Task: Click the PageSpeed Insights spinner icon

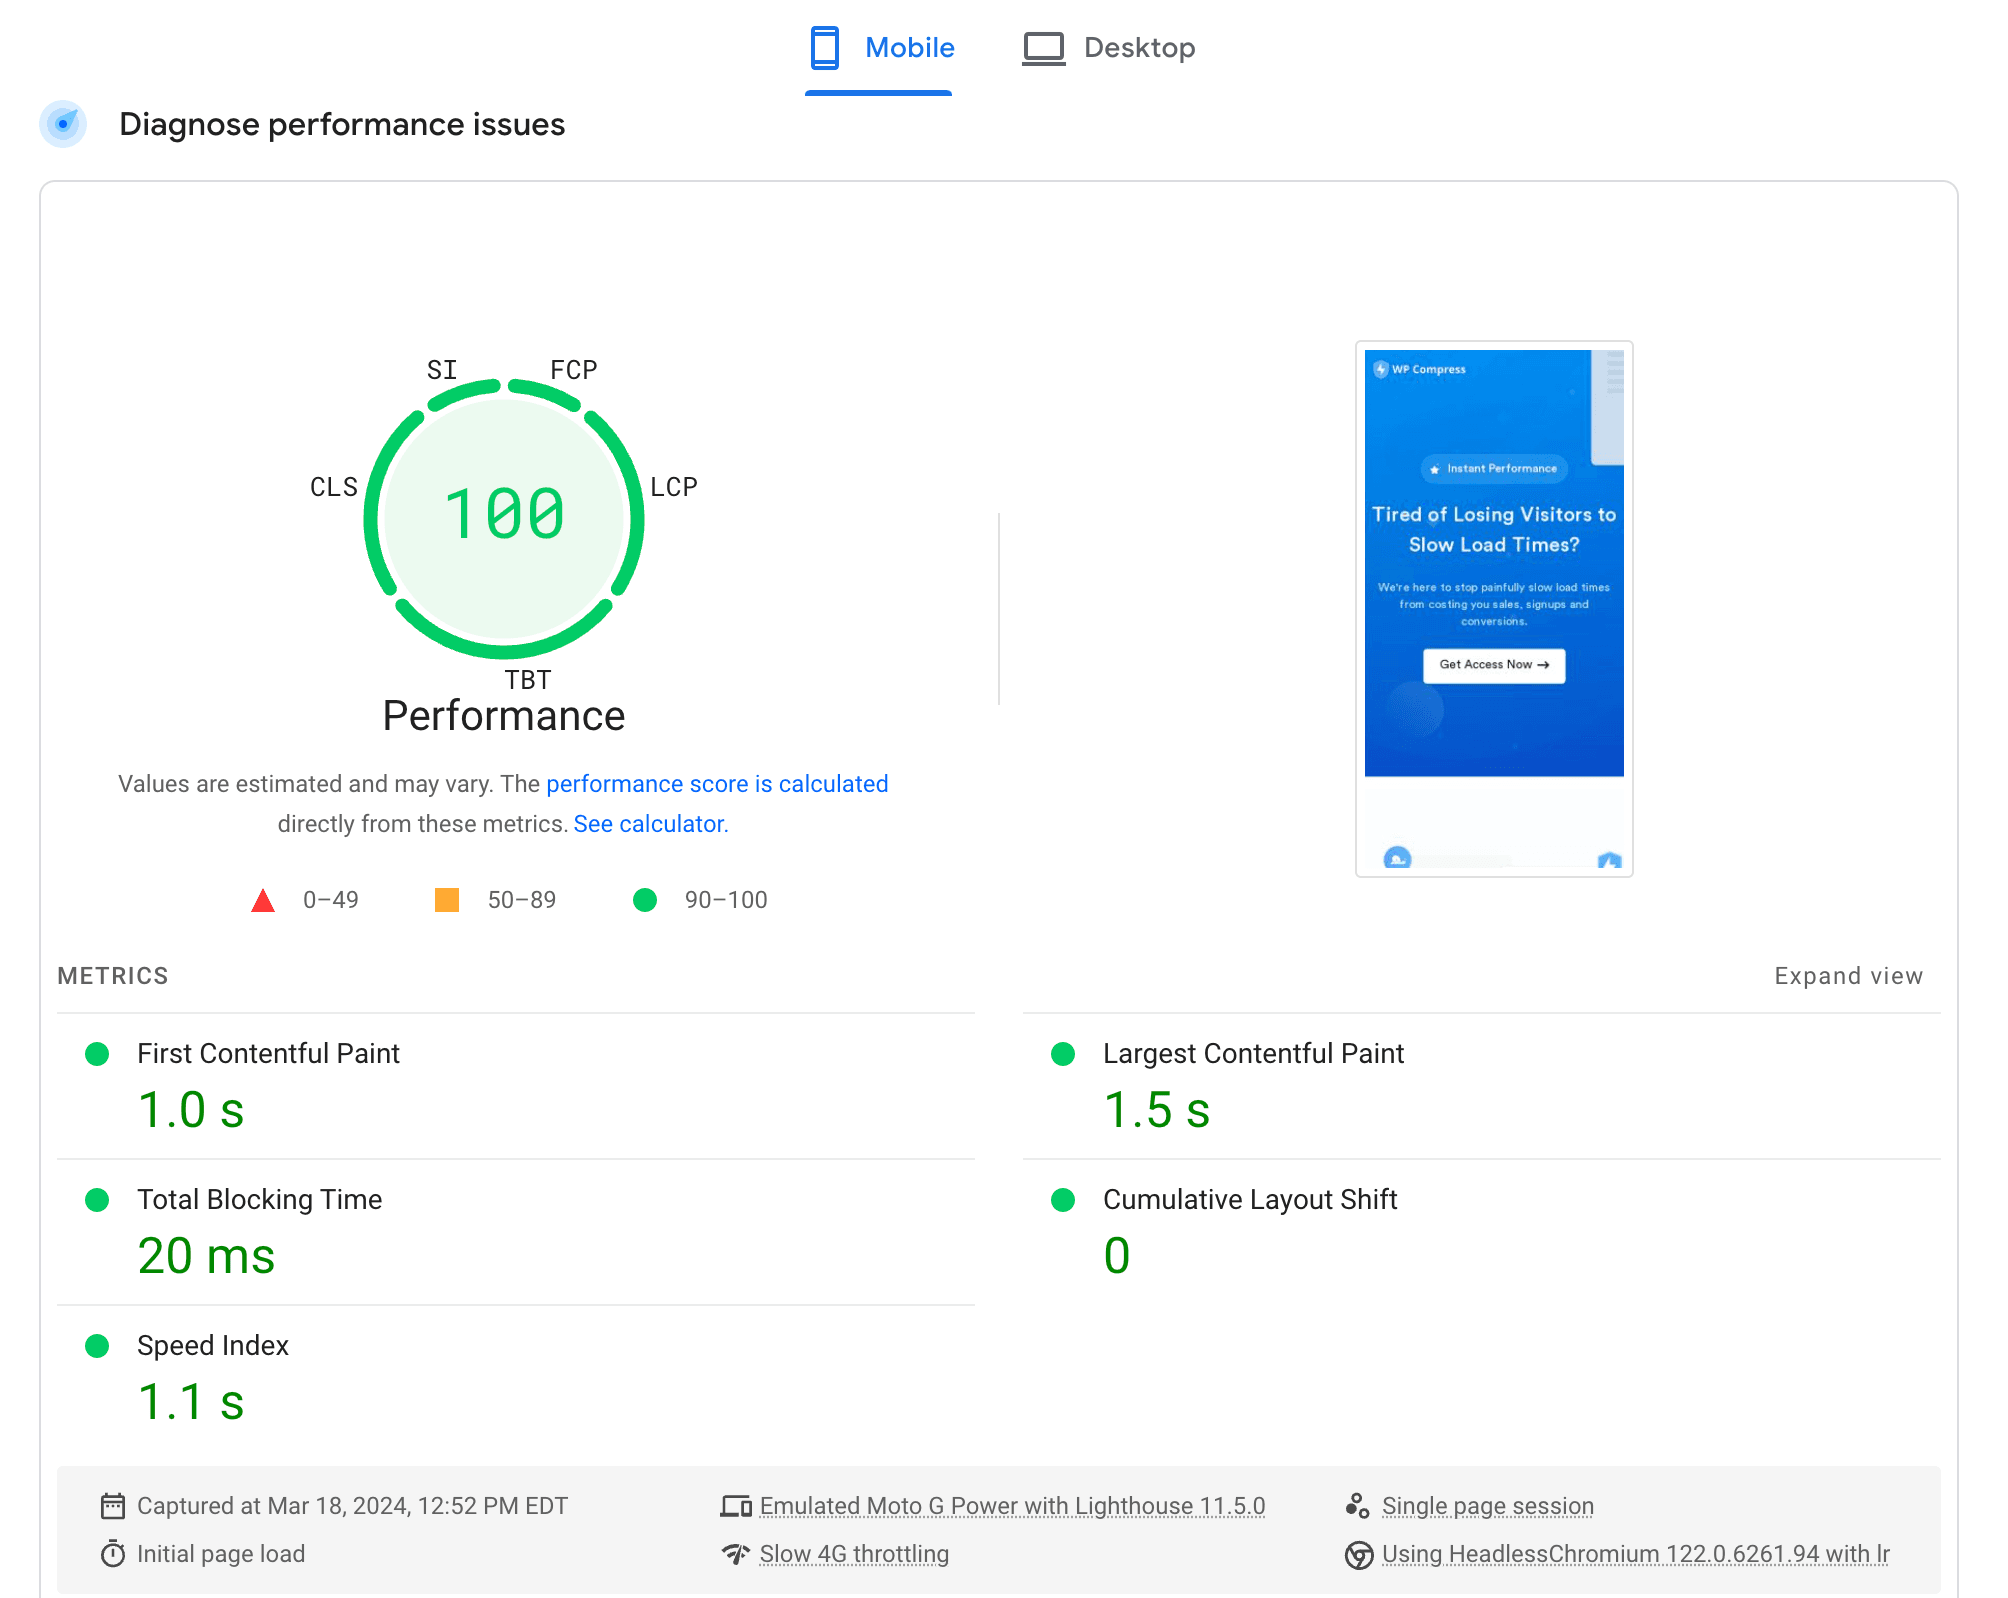Action: click(63, 123)
